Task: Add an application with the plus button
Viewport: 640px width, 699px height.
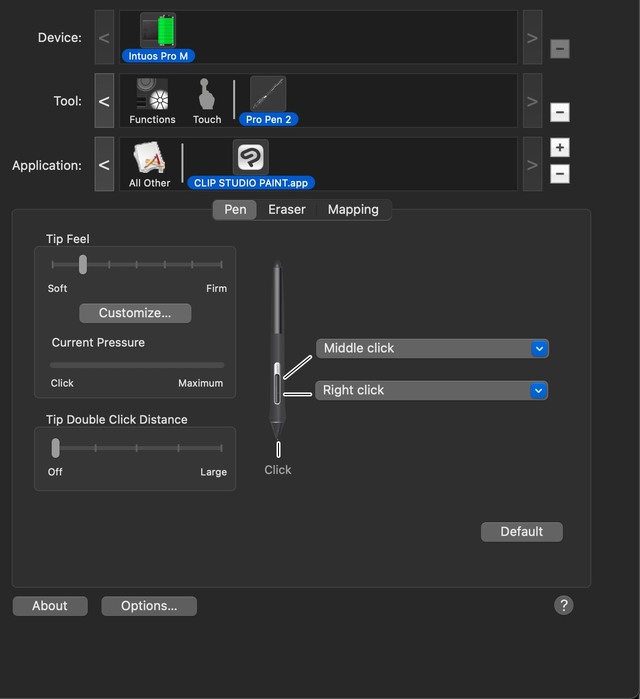Action: click(x=560, y=148)
